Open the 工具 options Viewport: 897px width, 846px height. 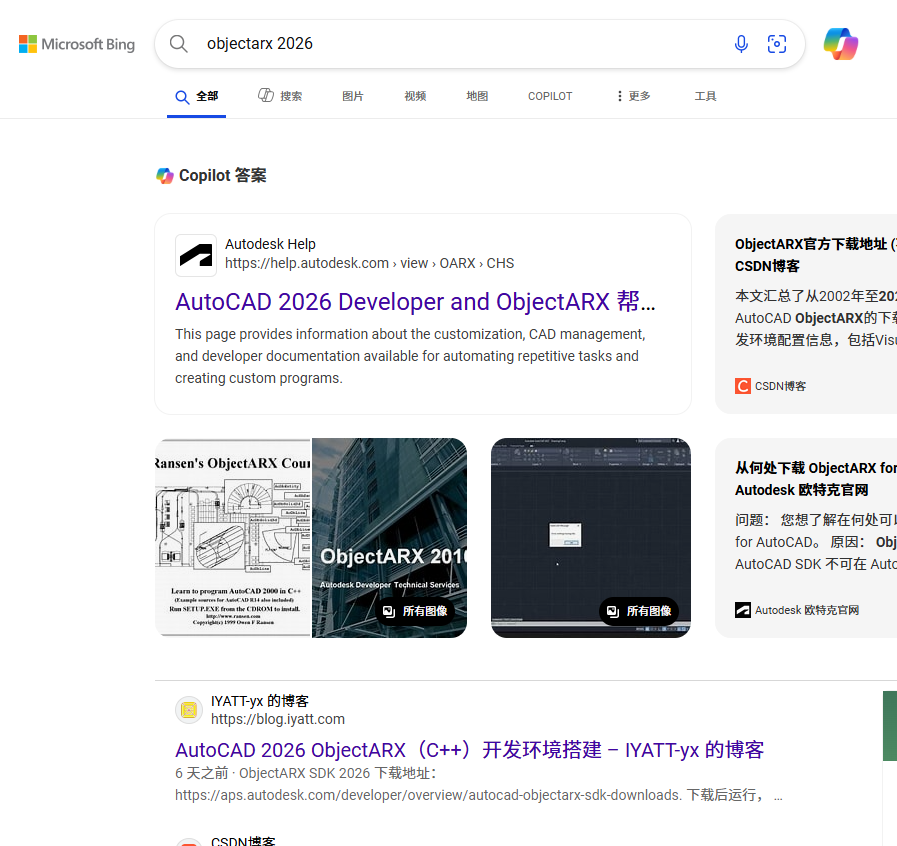(705, 96)
